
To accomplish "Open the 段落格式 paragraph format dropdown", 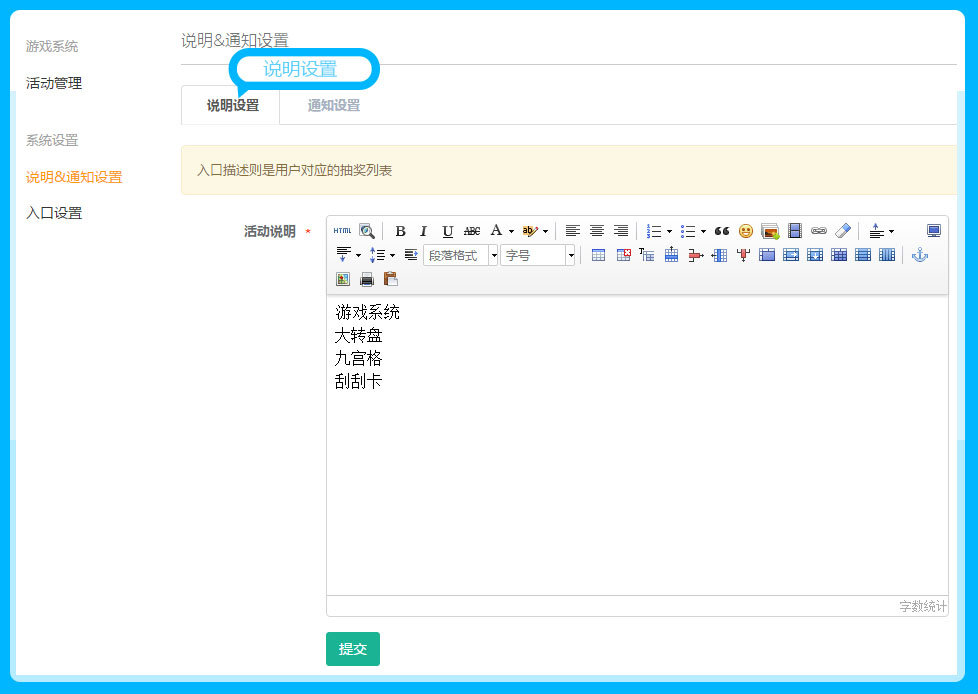I will pyautogui.click(x=460, y=255).
